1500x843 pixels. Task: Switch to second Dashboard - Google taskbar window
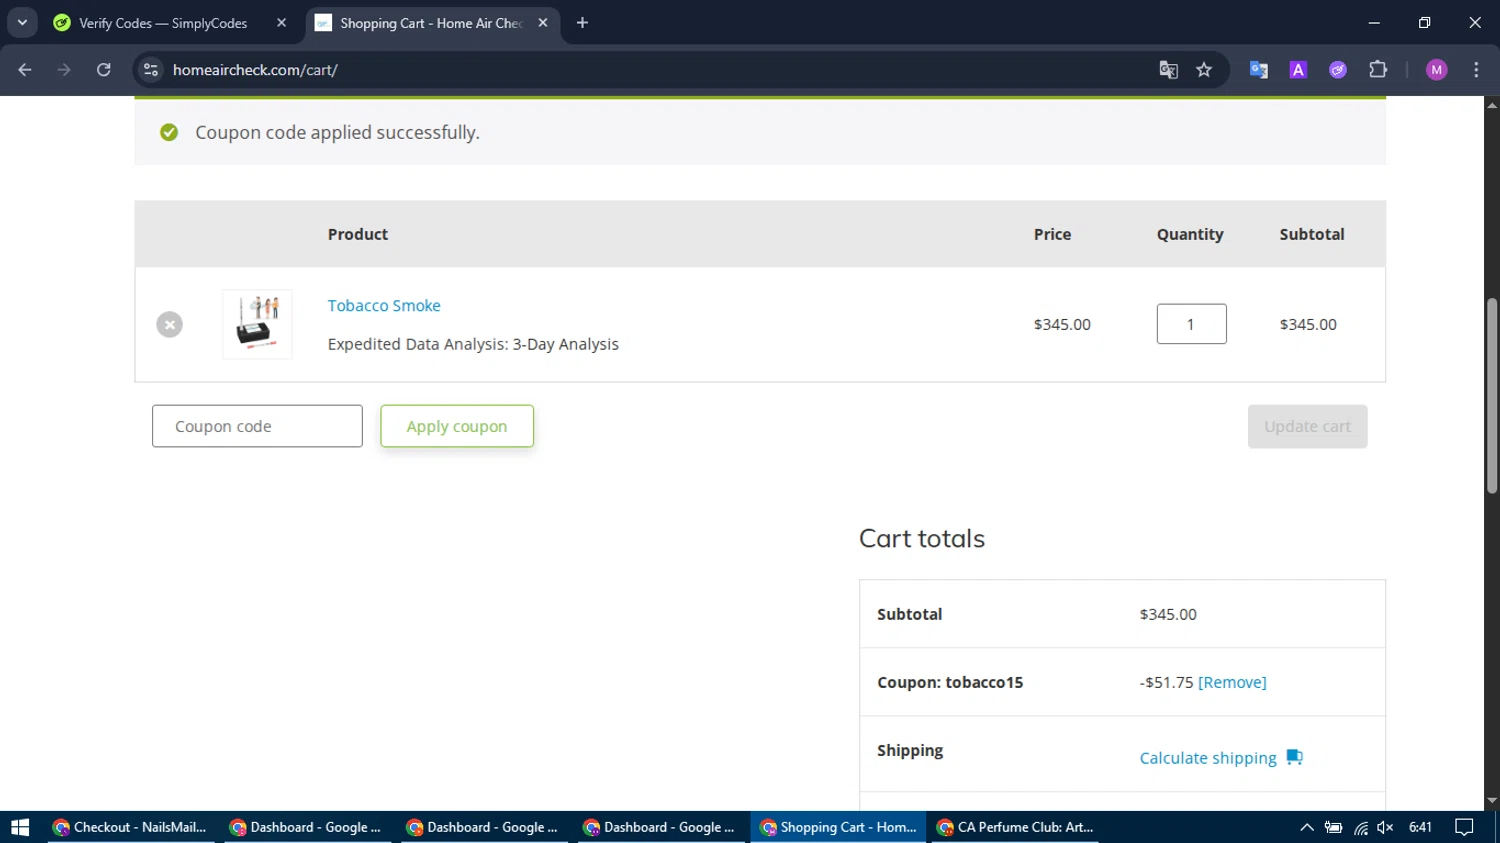click(x=485, y=827)
